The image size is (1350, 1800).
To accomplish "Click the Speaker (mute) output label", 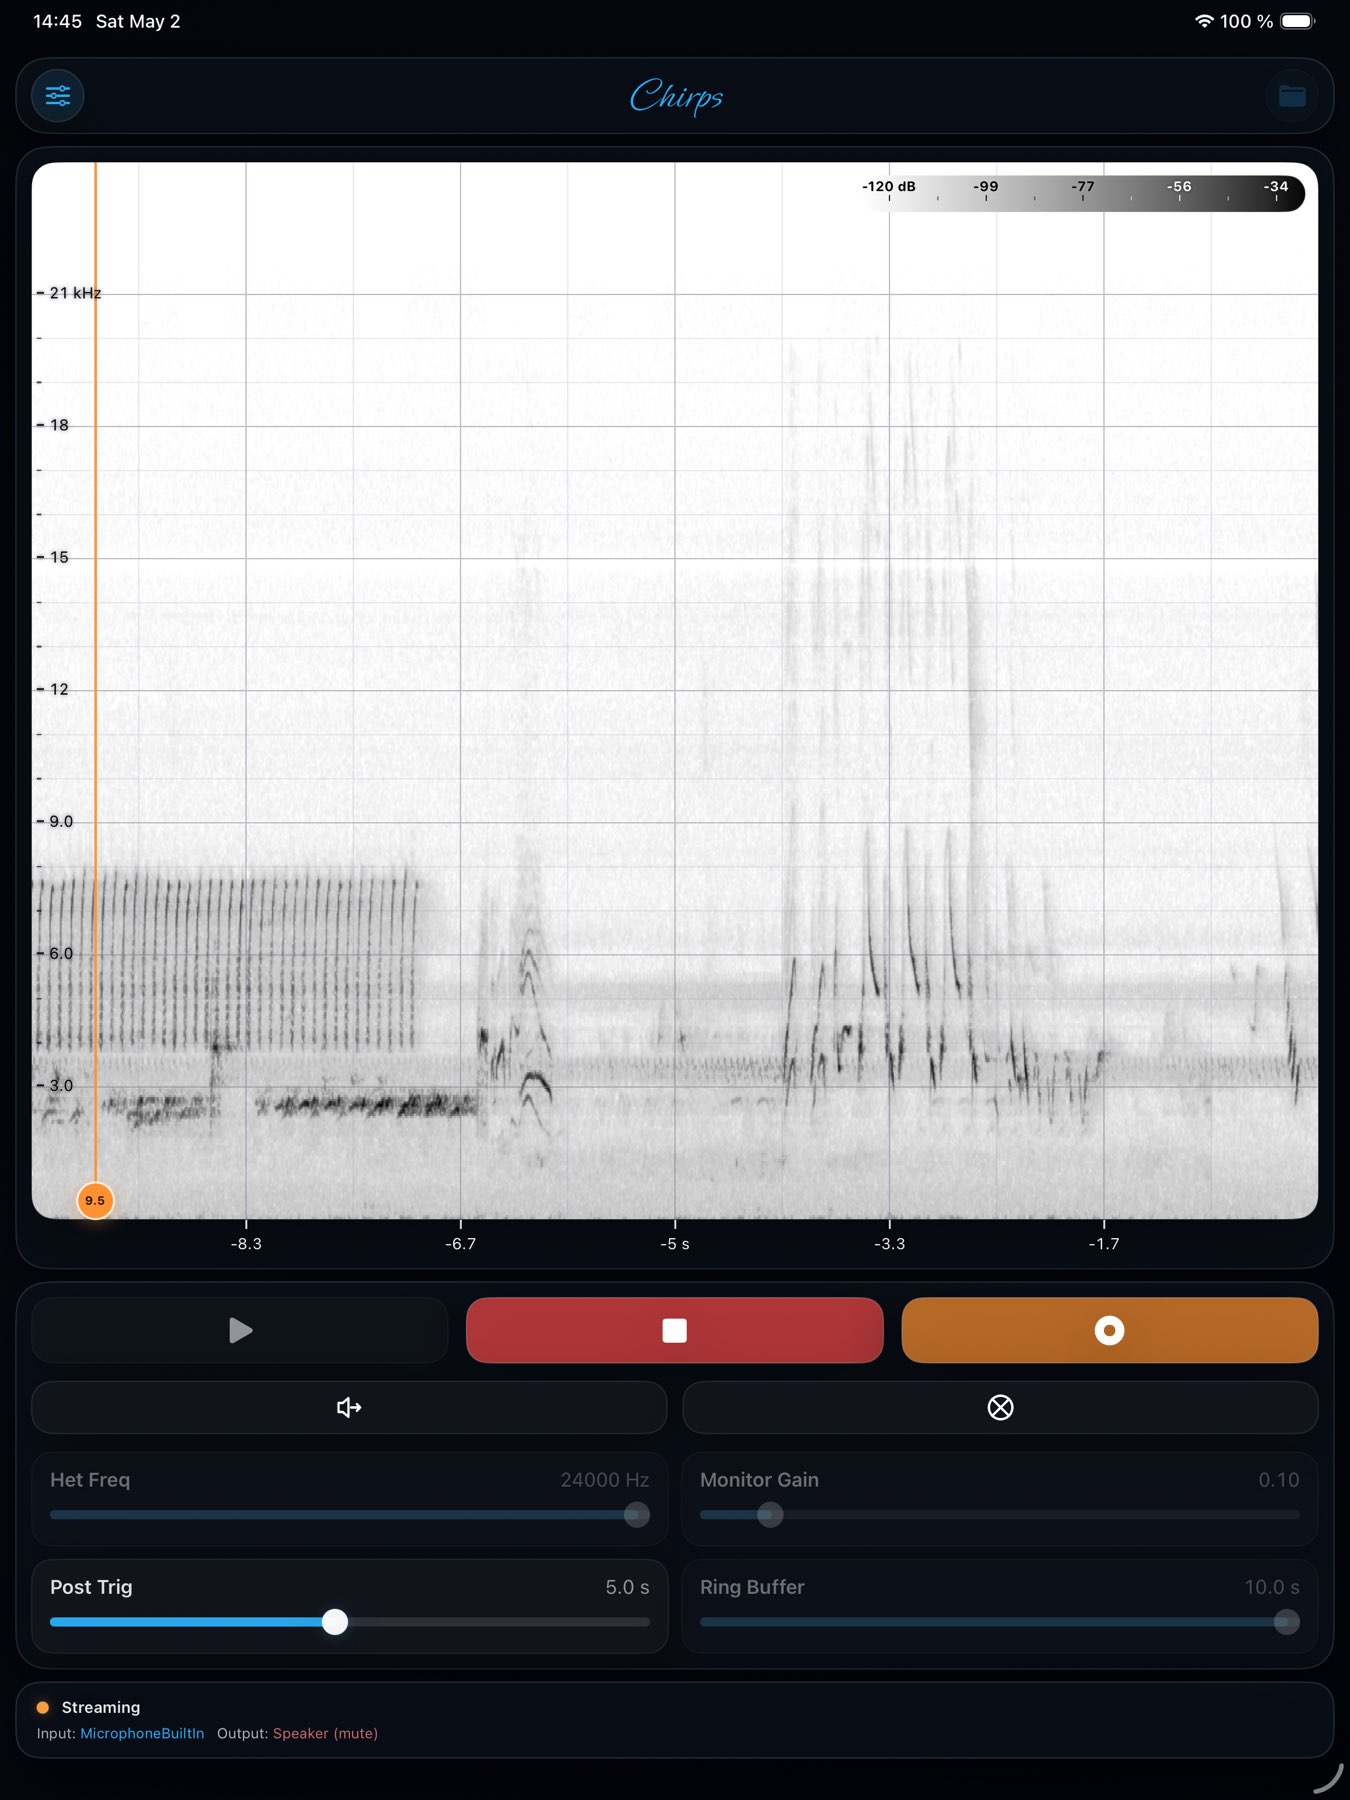I will pos(325,1733).
